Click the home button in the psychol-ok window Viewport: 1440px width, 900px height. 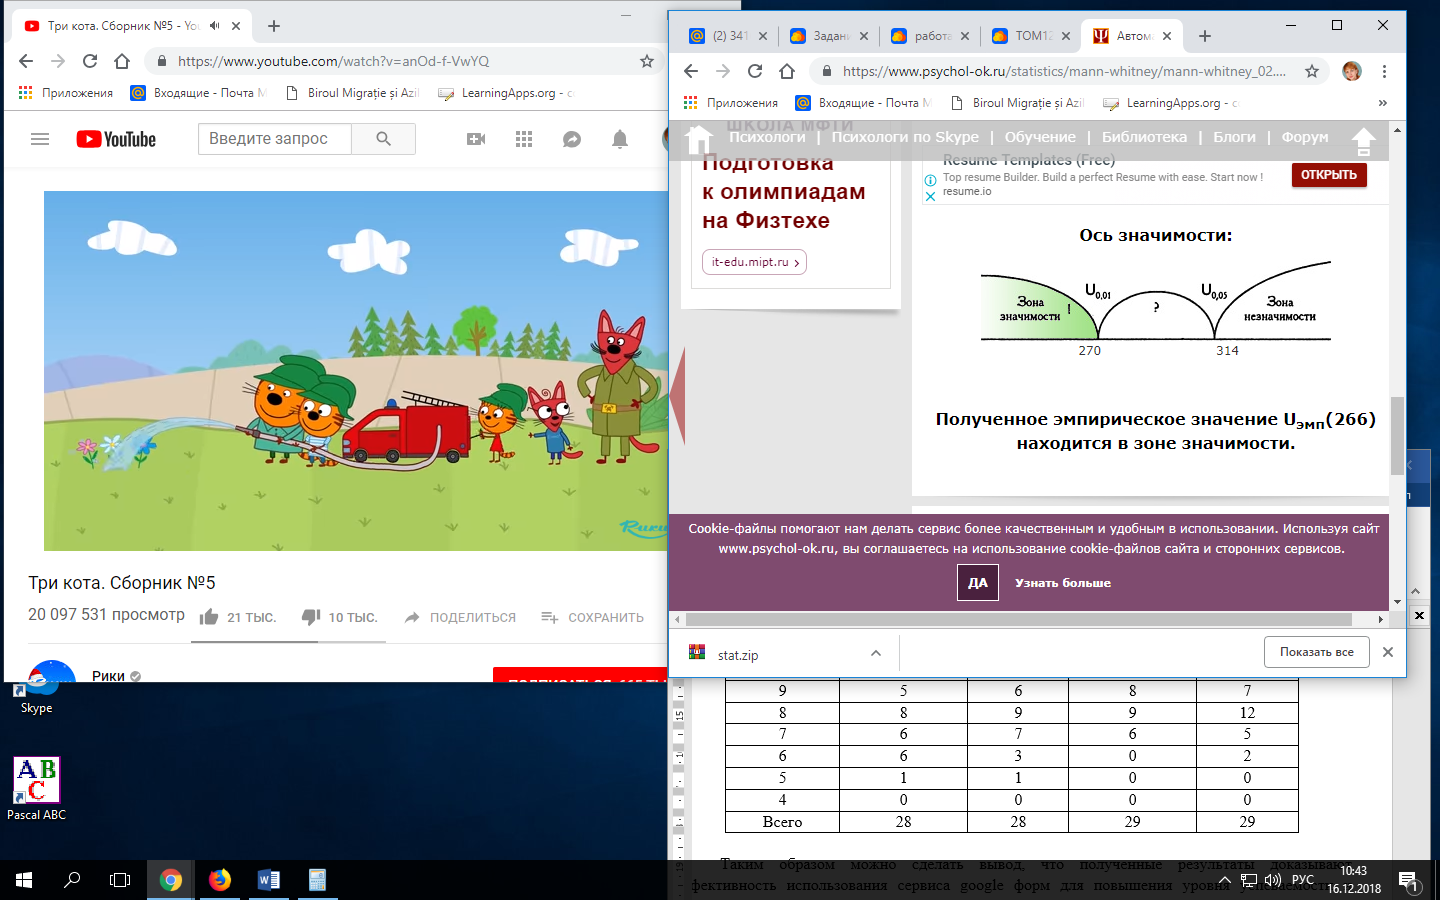787,71
